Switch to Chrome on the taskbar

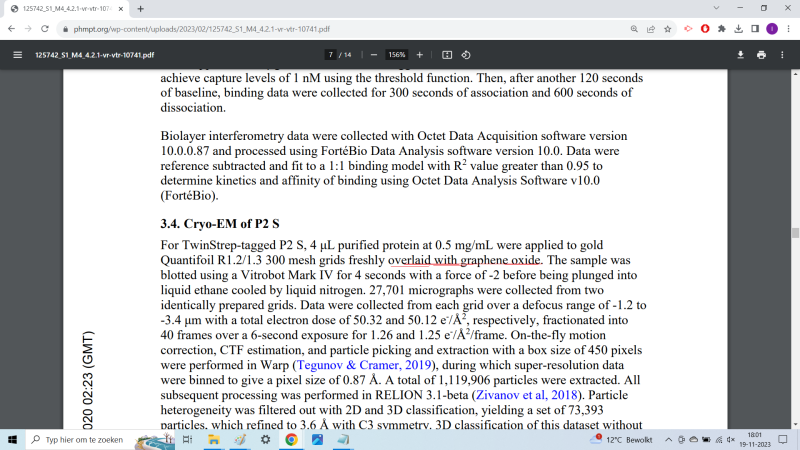coord(291,439)
